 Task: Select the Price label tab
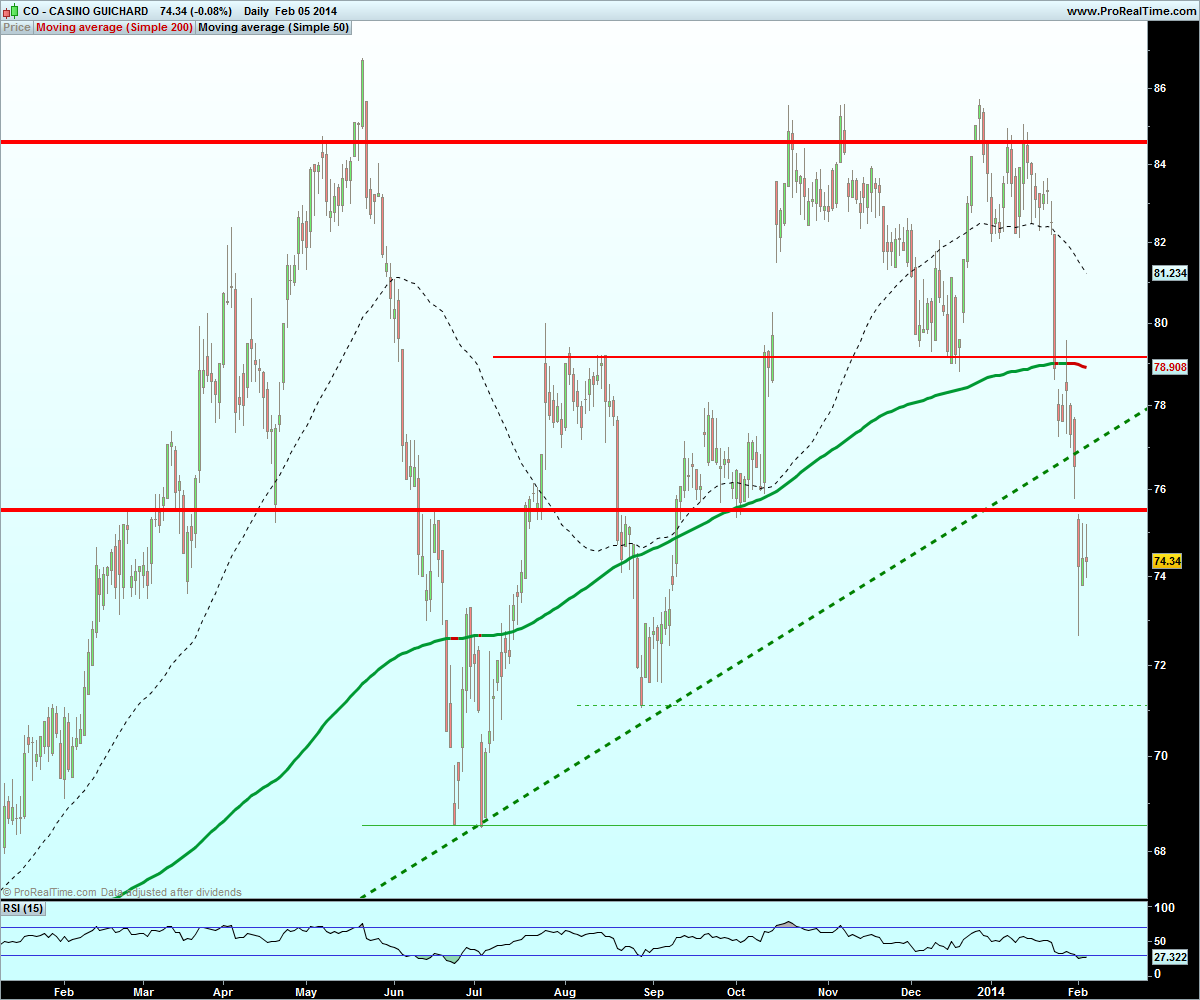click(x=17, y=28)
